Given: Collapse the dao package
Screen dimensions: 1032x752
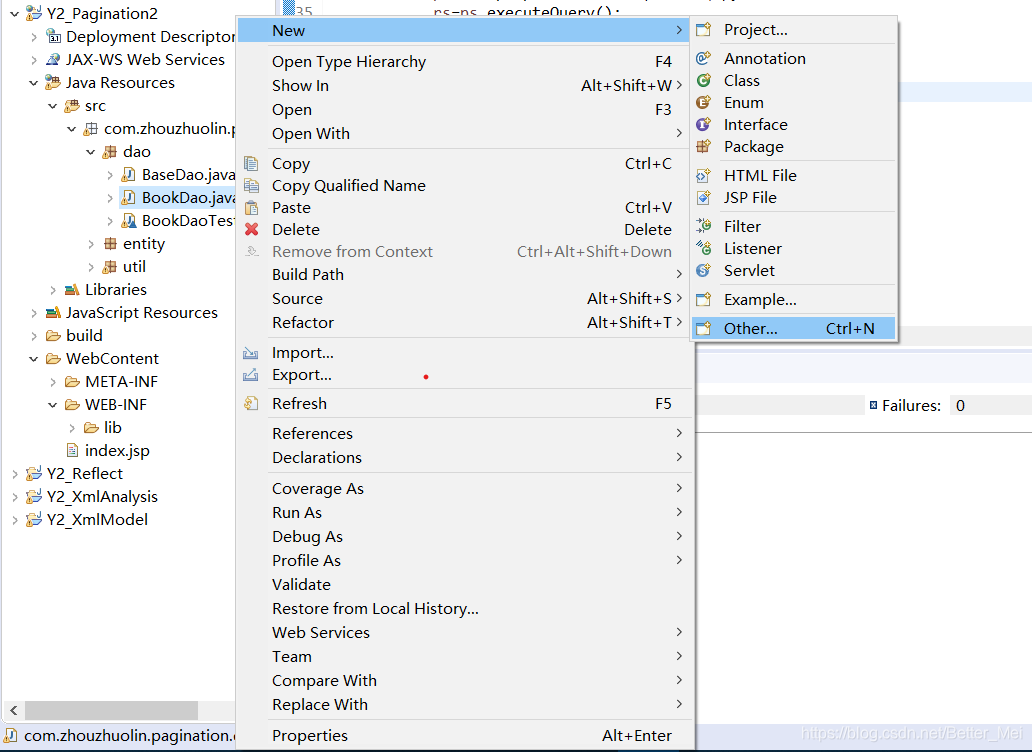Looking at the screenshot, I should click(x=91, y=152).
